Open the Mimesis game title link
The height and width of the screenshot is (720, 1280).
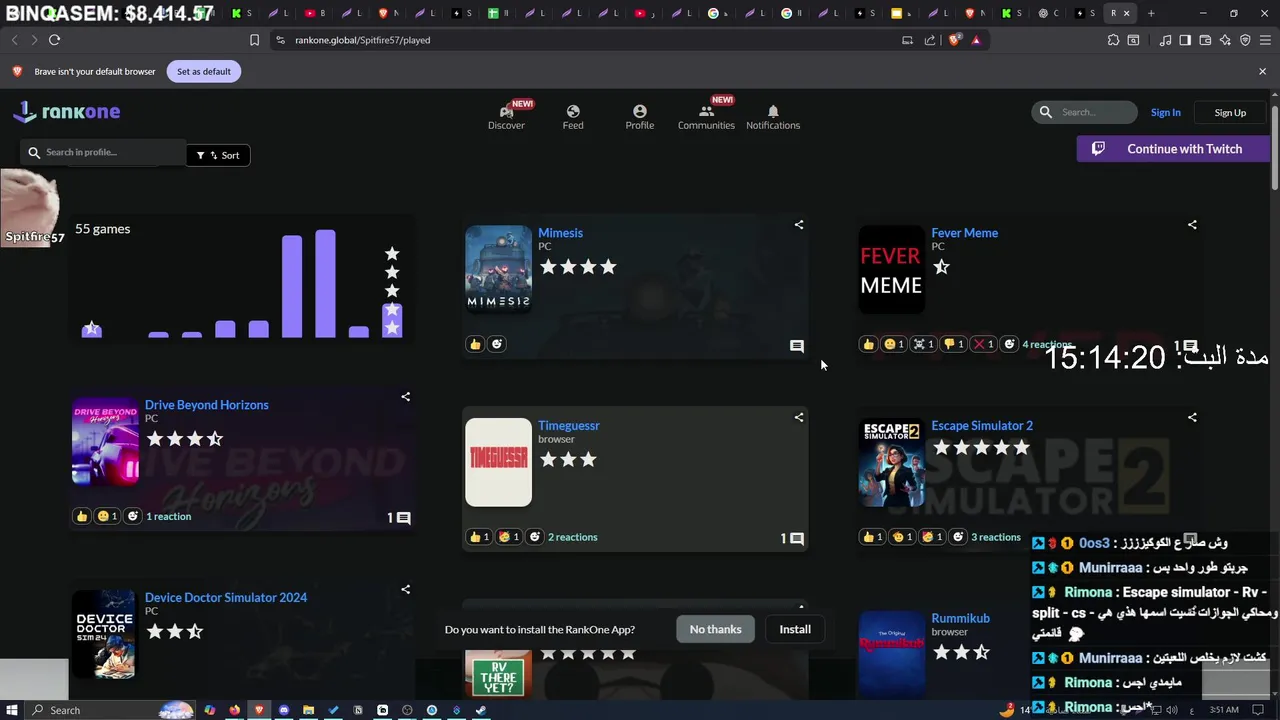click(x=560, y=233)
